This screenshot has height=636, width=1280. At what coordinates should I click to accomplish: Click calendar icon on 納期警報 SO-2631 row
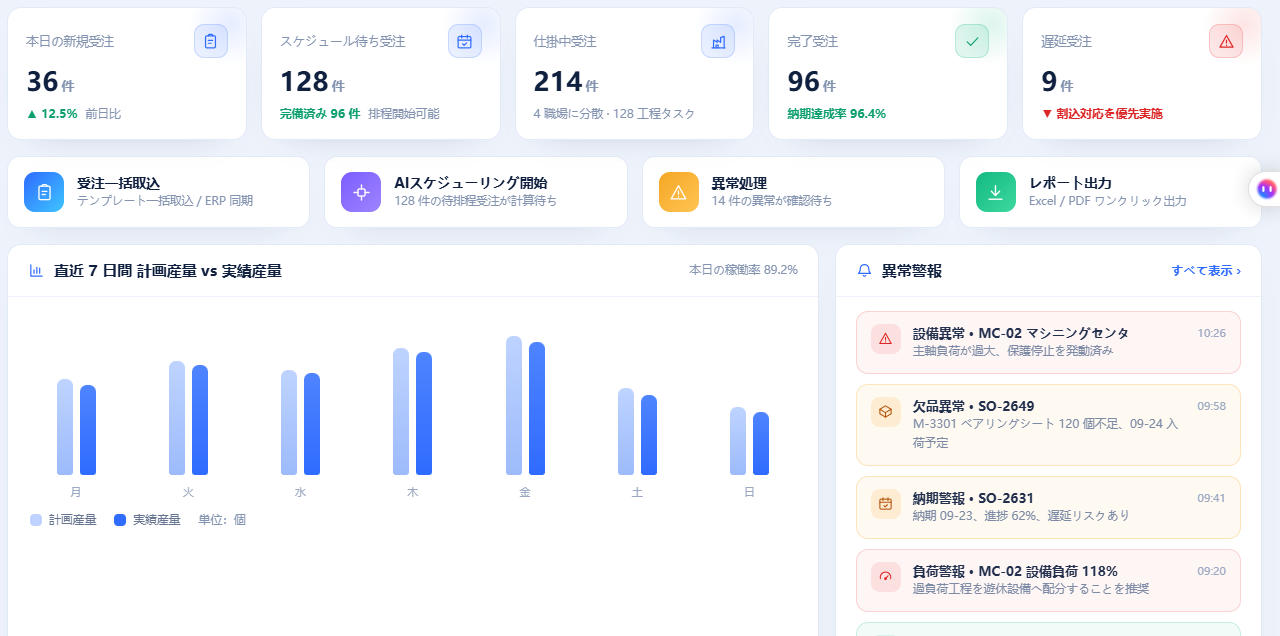885,504
